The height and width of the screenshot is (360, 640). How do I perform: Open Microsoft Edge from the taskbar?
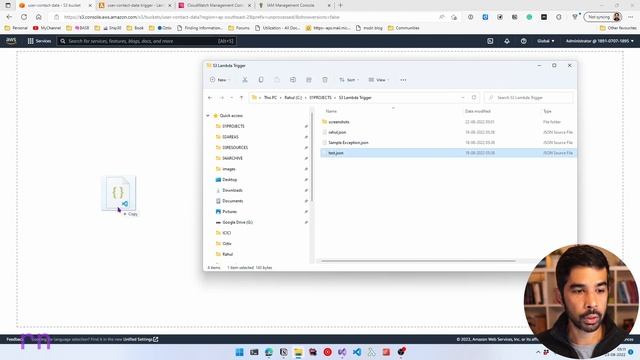click(x=269, y=352)
